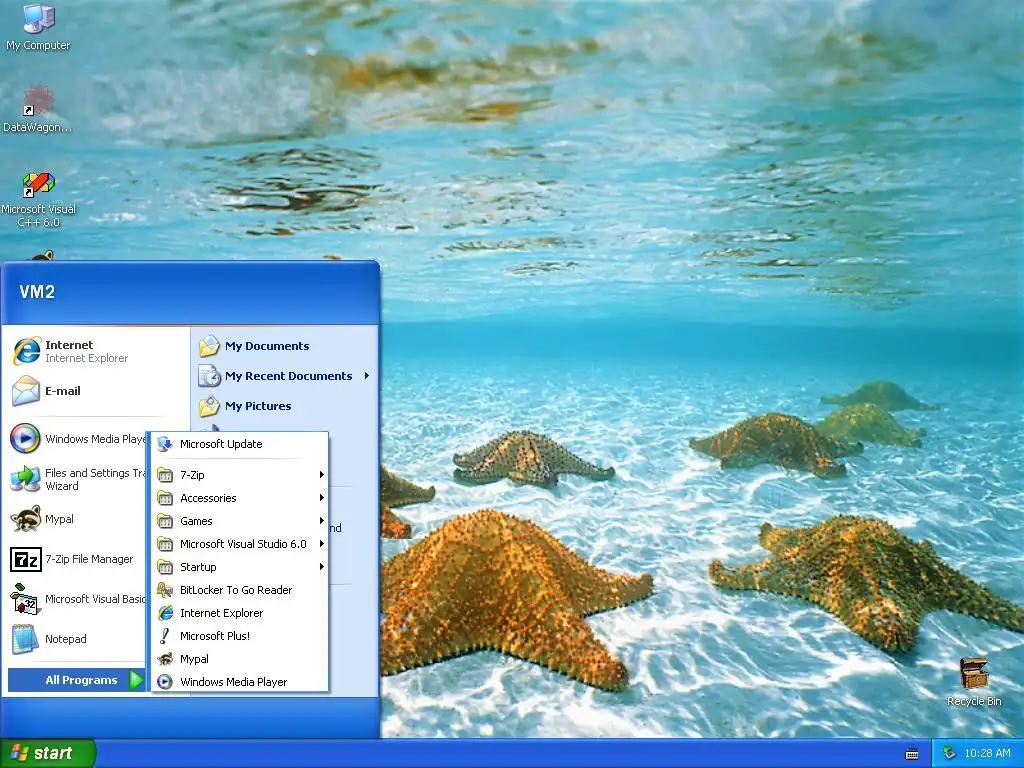Expand My Recent Documents arrow
Image resolution: width=1024 pixels, height=768 pixels.
click(x=367, y=376)
